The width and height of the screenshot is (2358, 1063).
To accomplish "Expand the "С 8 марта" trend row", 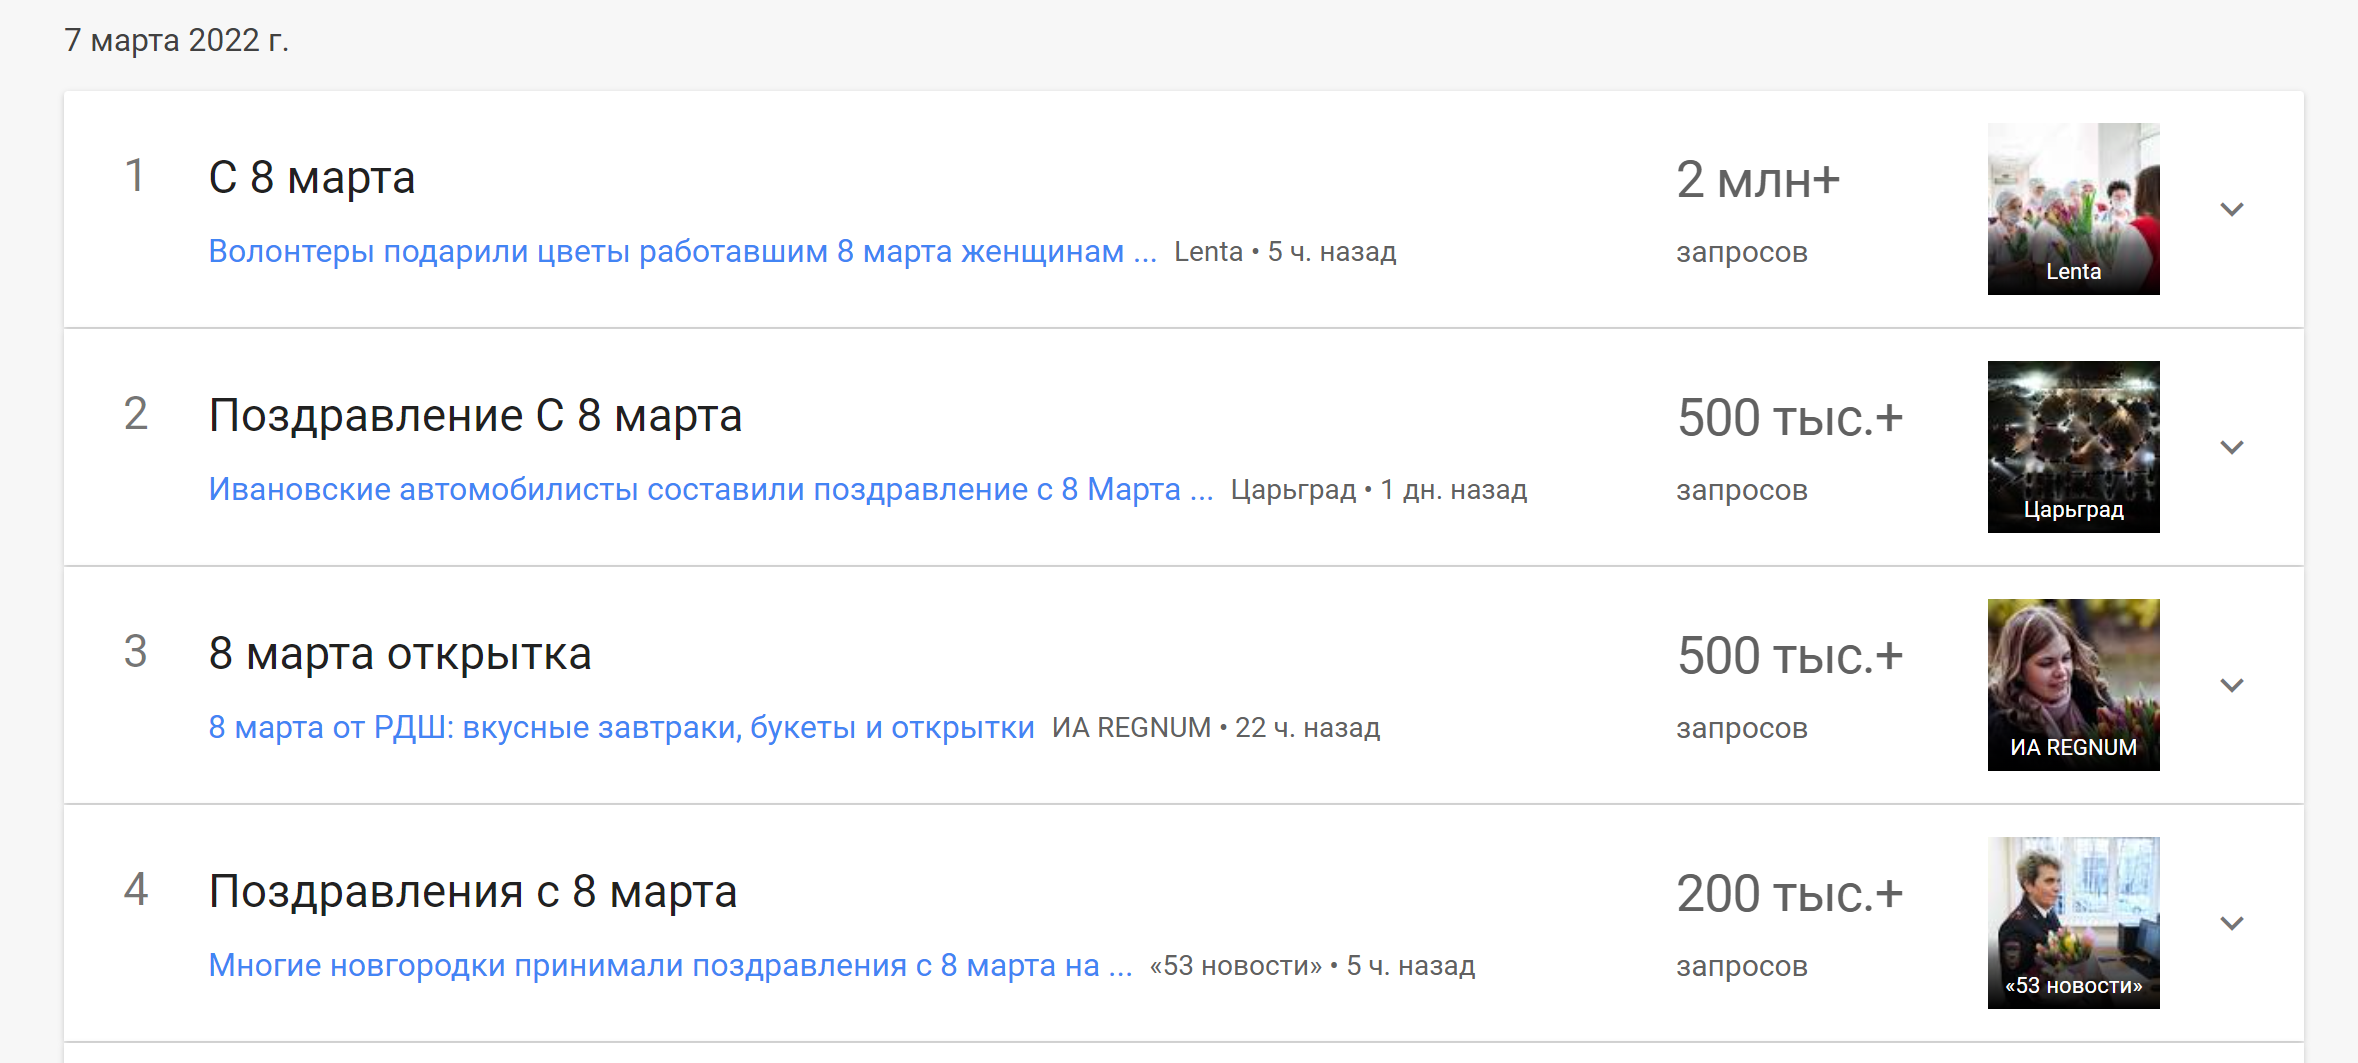I will point(2232,209).
